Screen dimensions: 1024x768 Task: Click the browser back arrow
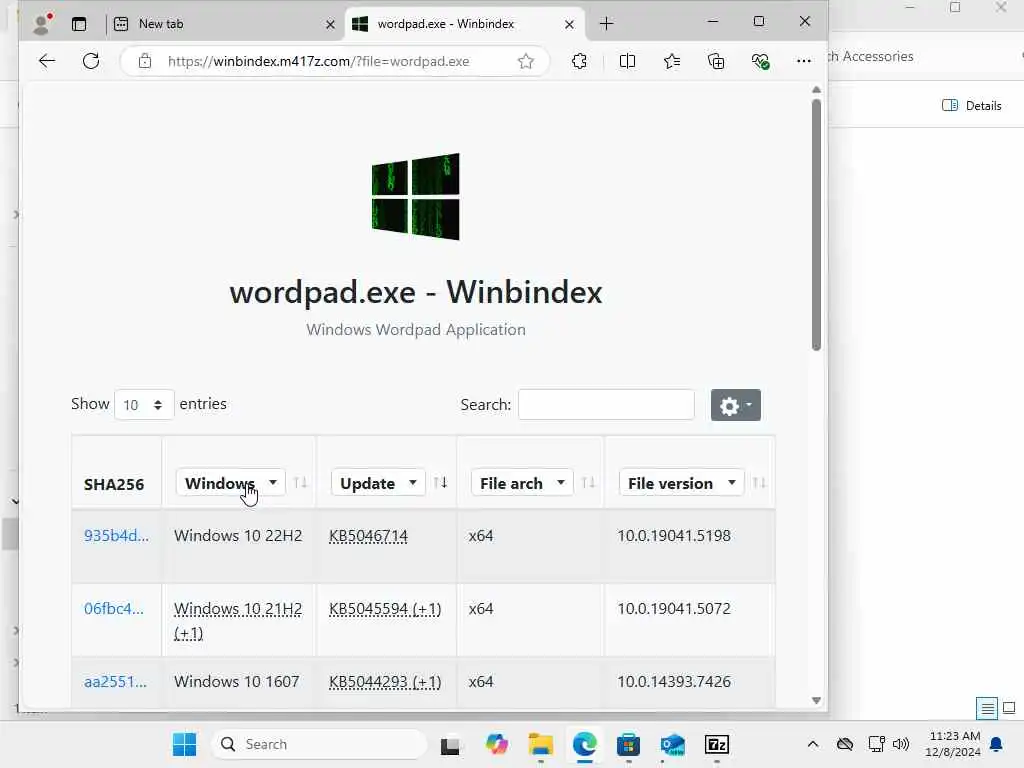[x=47, y=61]
